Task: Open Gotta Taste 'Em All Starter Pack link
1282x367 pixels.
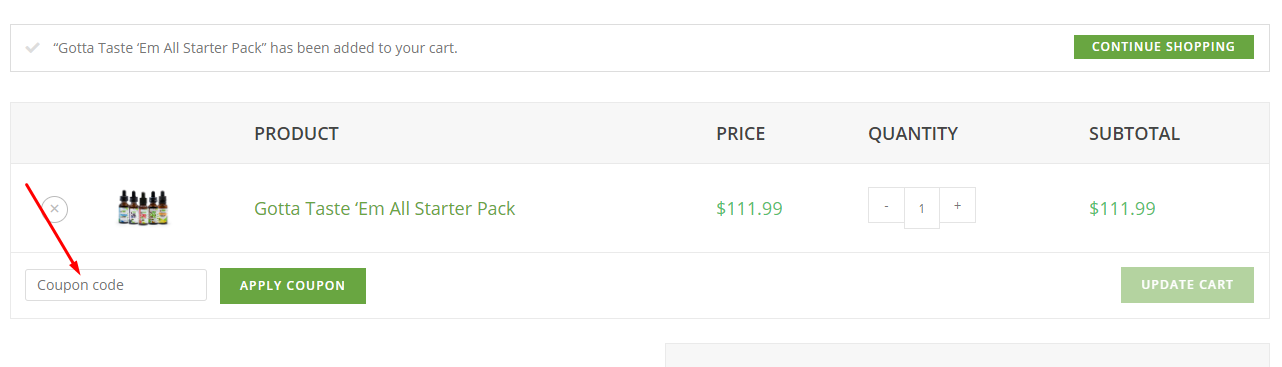Action: (x=385, y=209)
